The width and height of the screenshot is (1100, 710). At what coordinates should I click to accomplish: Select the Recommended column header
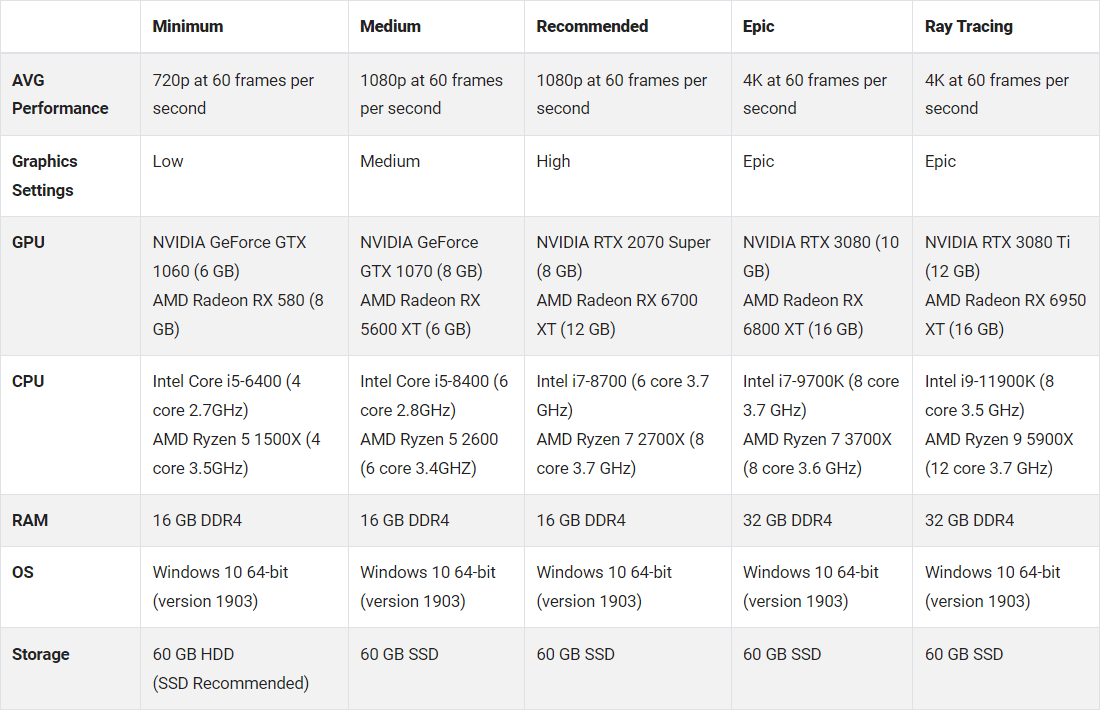(x=592, y=27)
